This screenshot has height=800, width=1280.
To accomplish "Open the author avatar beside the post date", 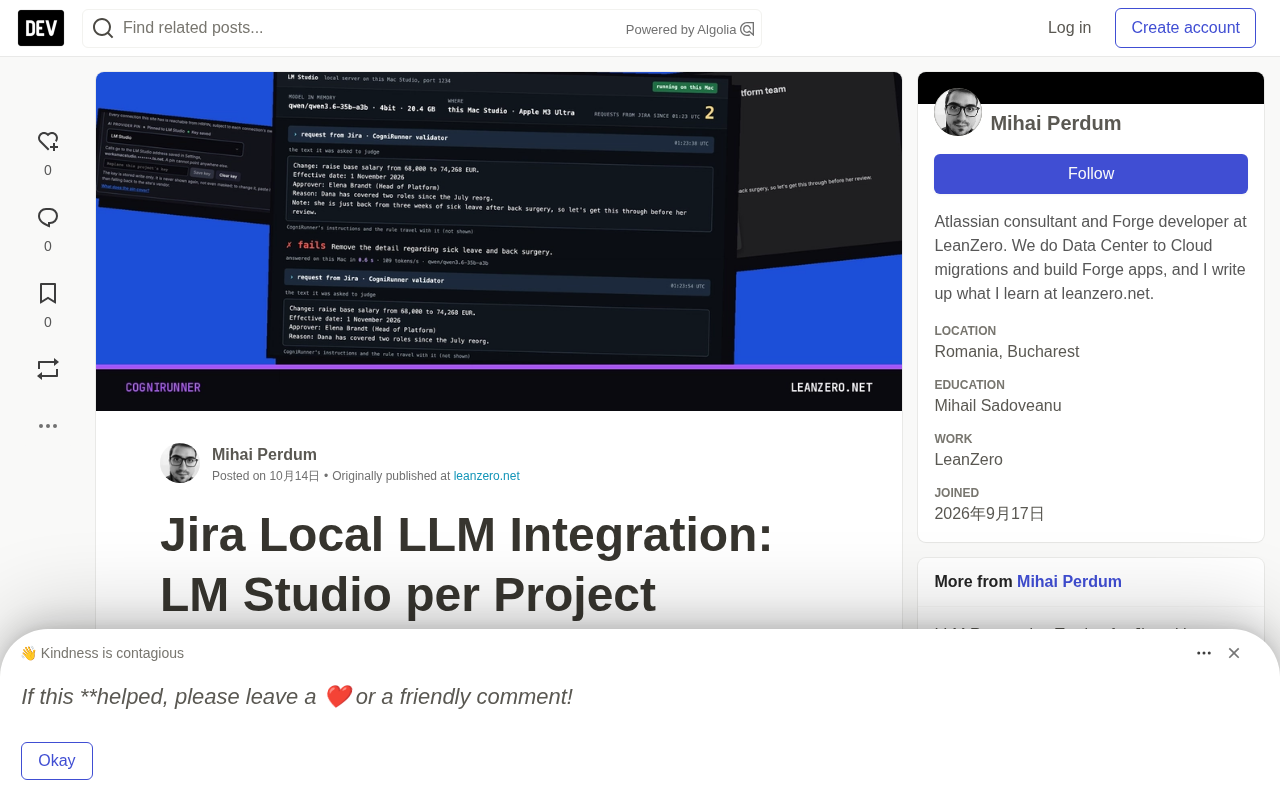I will tap(180, 463).
